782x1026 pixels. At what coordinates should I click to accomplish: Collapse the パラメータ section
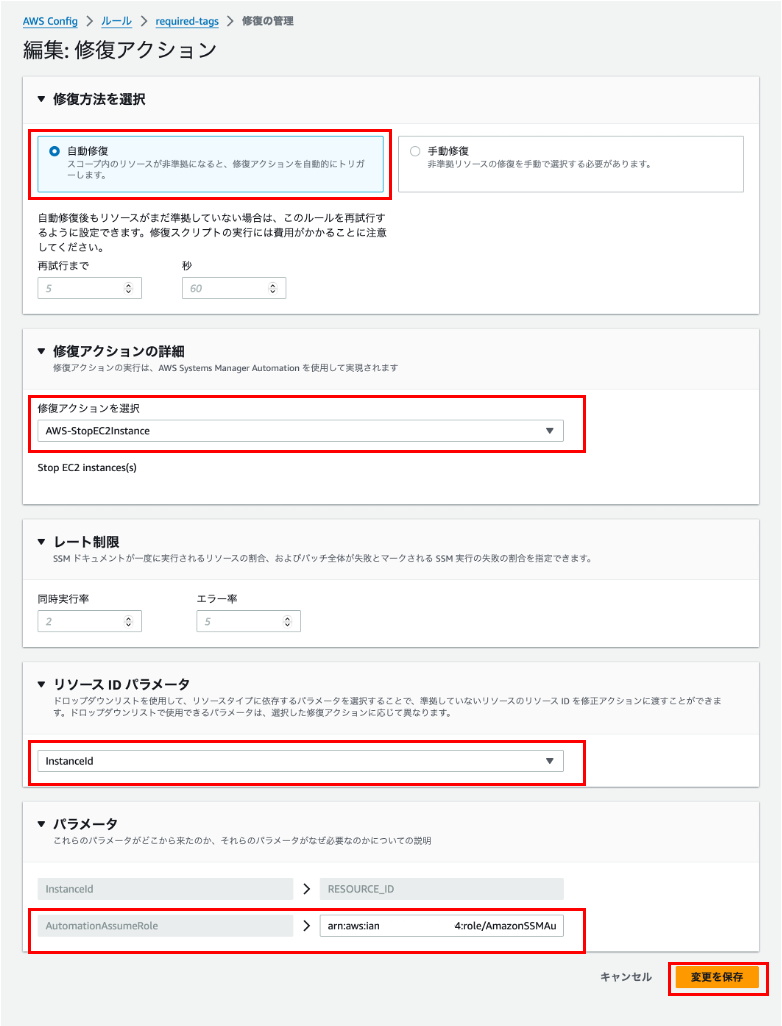tap(41, 824)
